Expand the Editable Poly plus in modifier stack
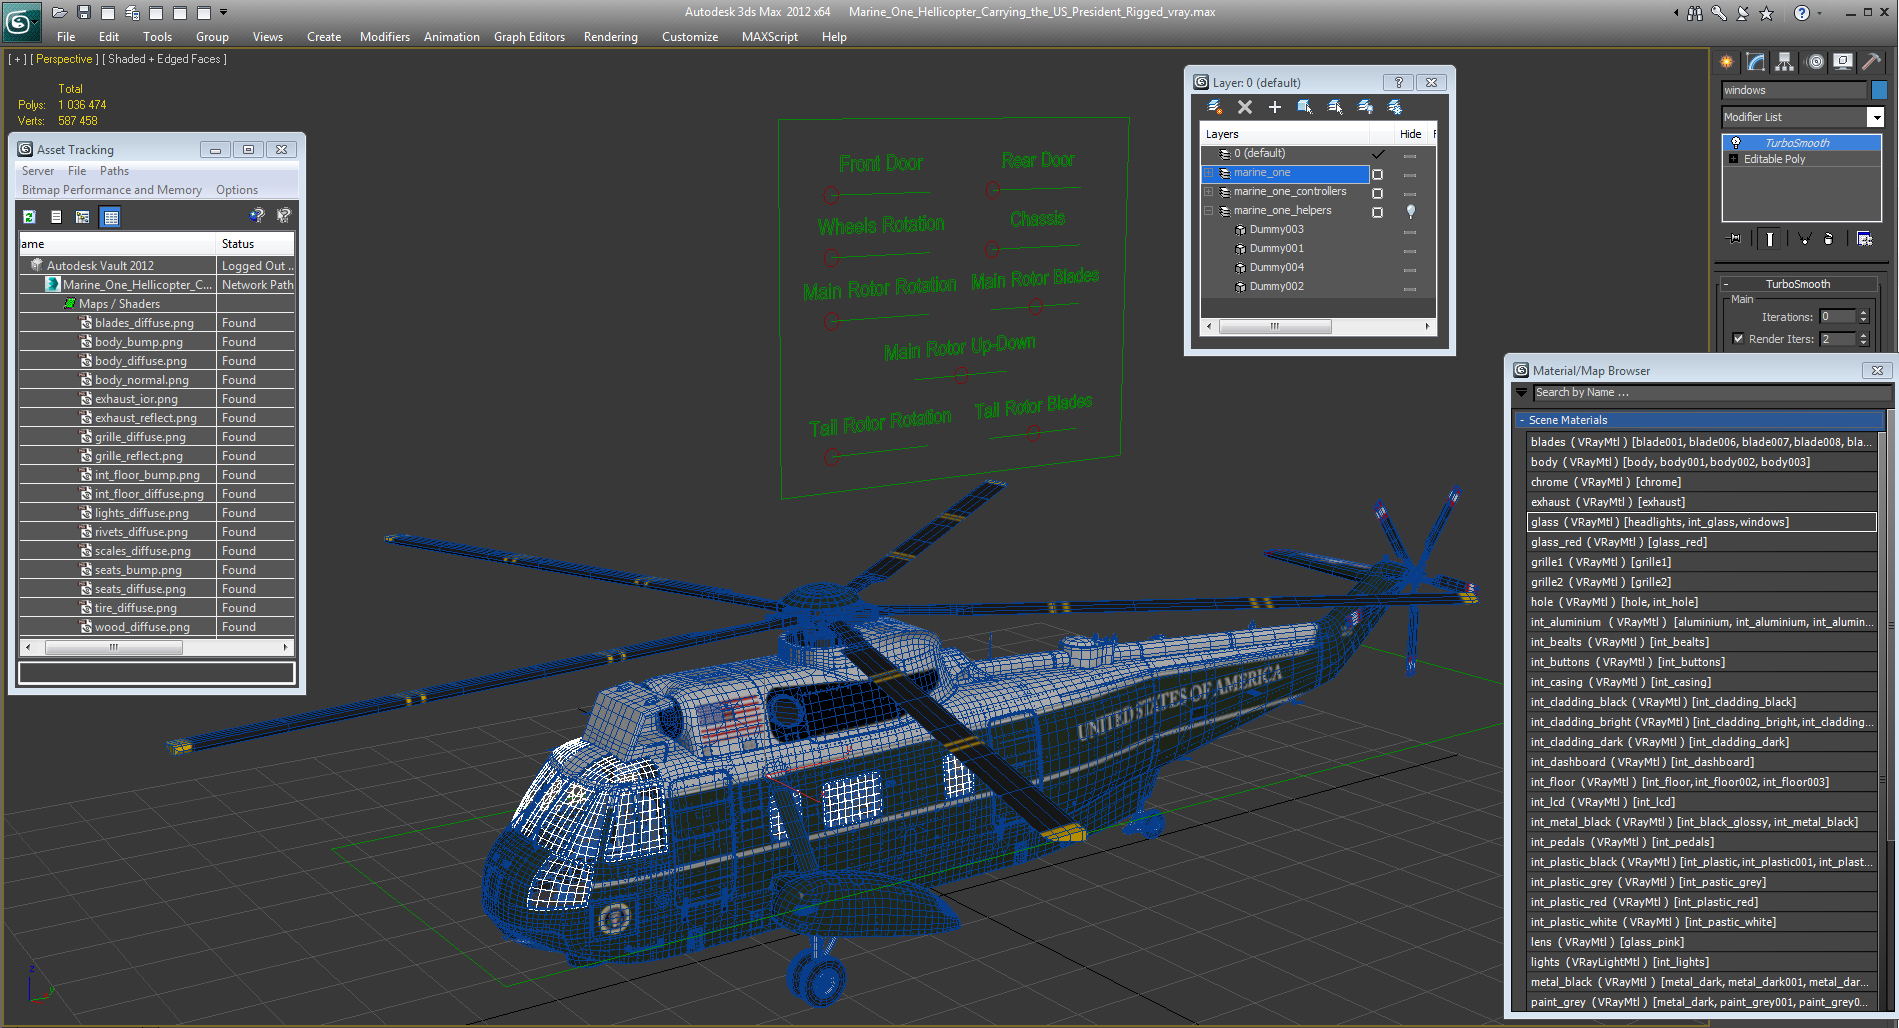Screen dimensions: 1899x1028 click(x=1733, y=159)
